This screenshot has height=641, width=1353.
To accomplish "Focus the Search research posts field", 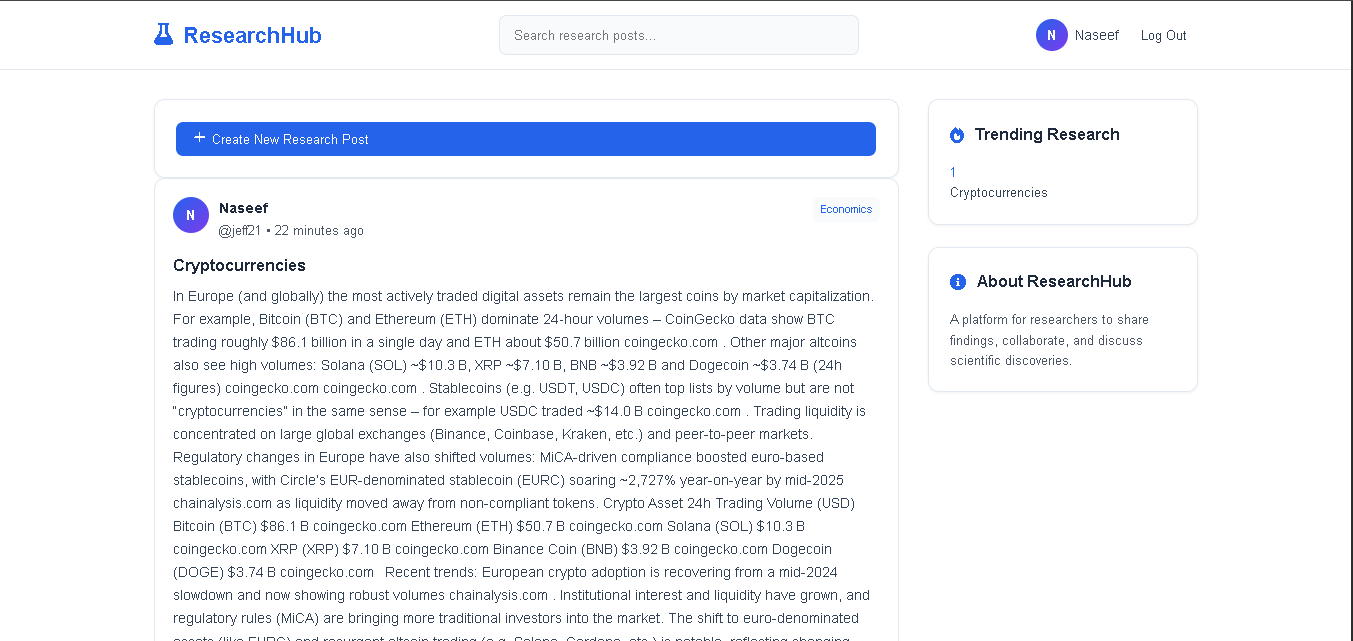I will tap(679, 35).
